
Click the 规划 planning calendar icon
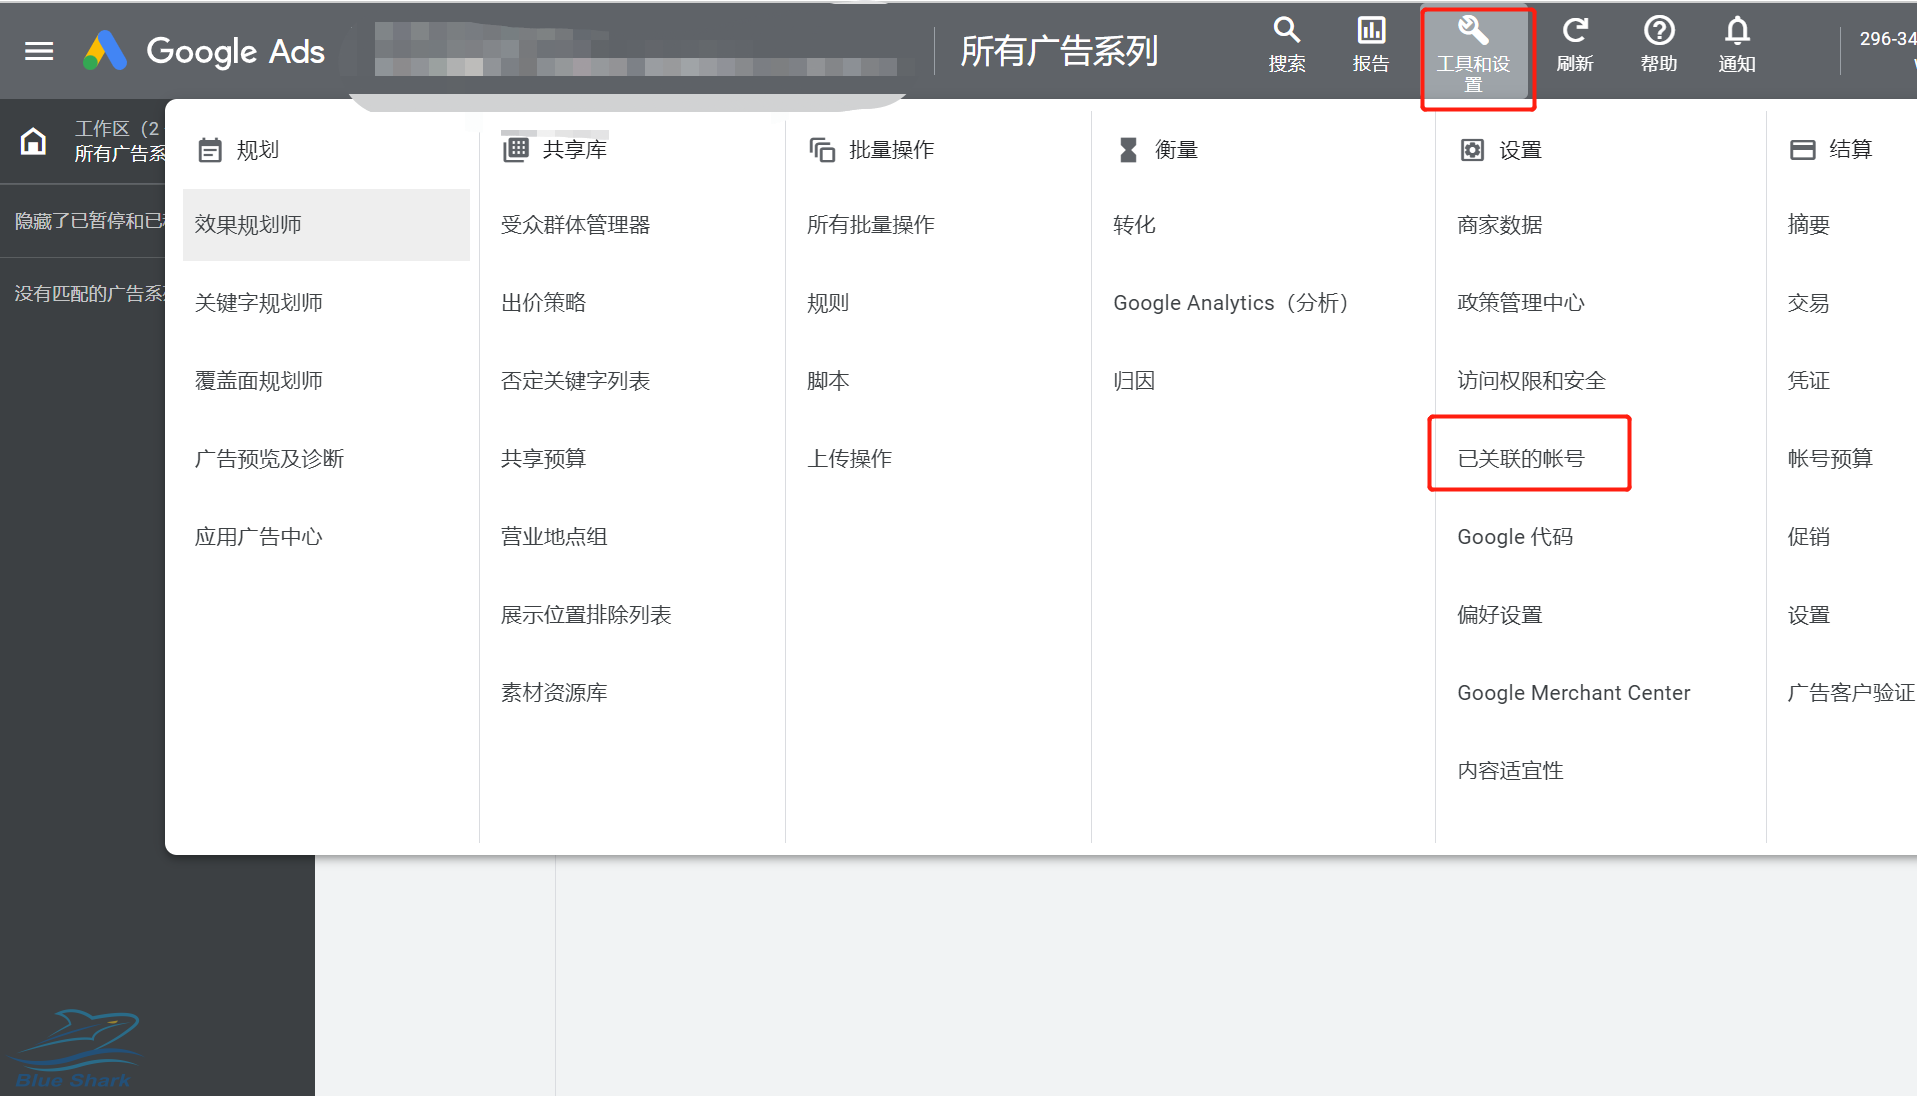(210, 150)
